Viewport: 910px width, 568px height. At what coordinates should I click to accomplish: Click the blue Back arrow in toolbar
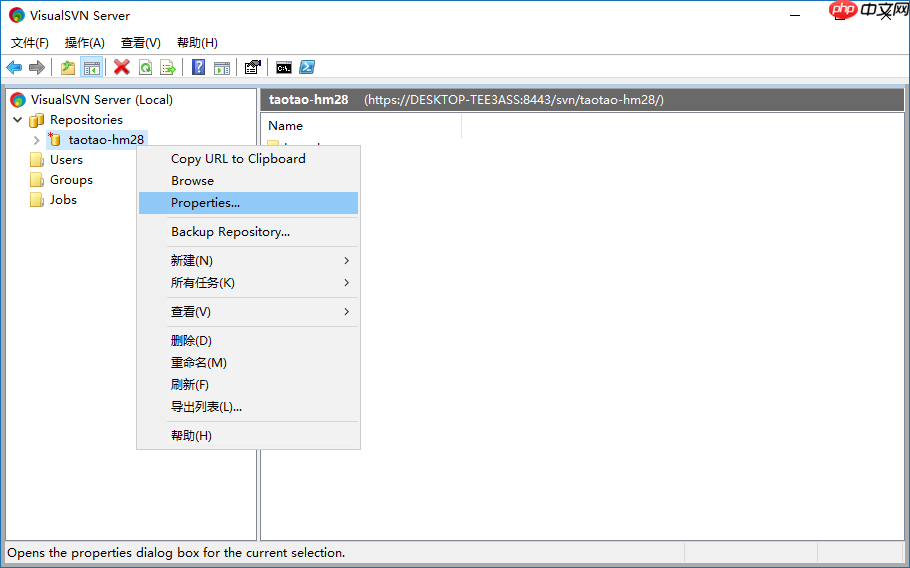[14, 67]
